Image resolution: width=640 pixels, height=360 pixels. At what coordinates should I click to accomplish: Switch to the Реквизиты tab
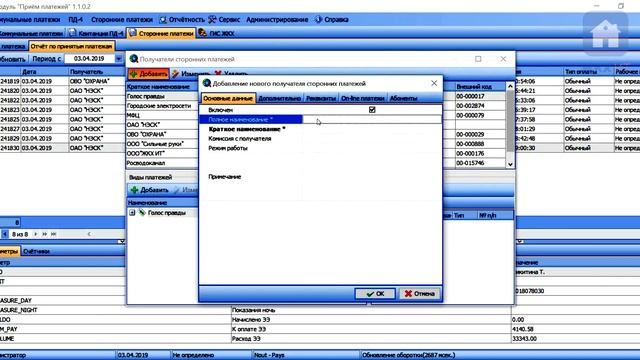pos(321,98)
